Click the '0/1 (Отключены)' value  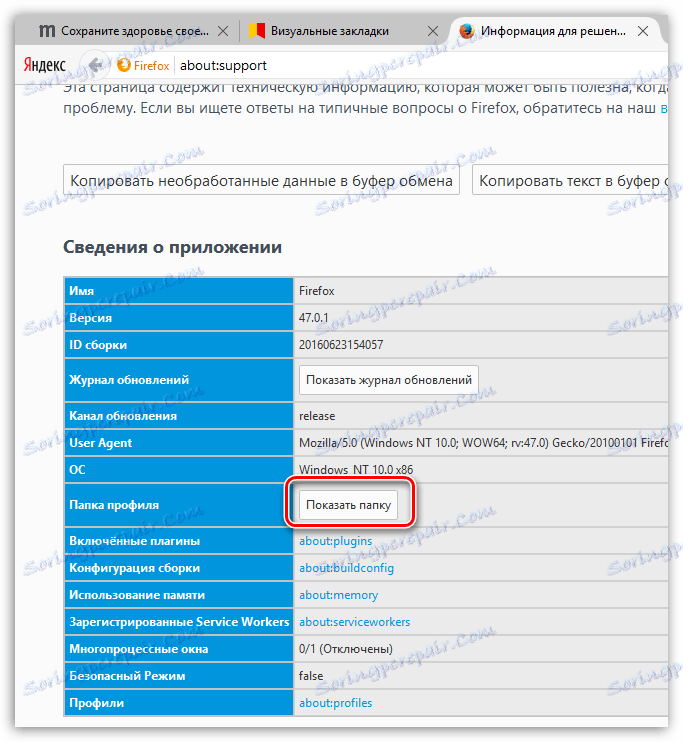point(346,649)
